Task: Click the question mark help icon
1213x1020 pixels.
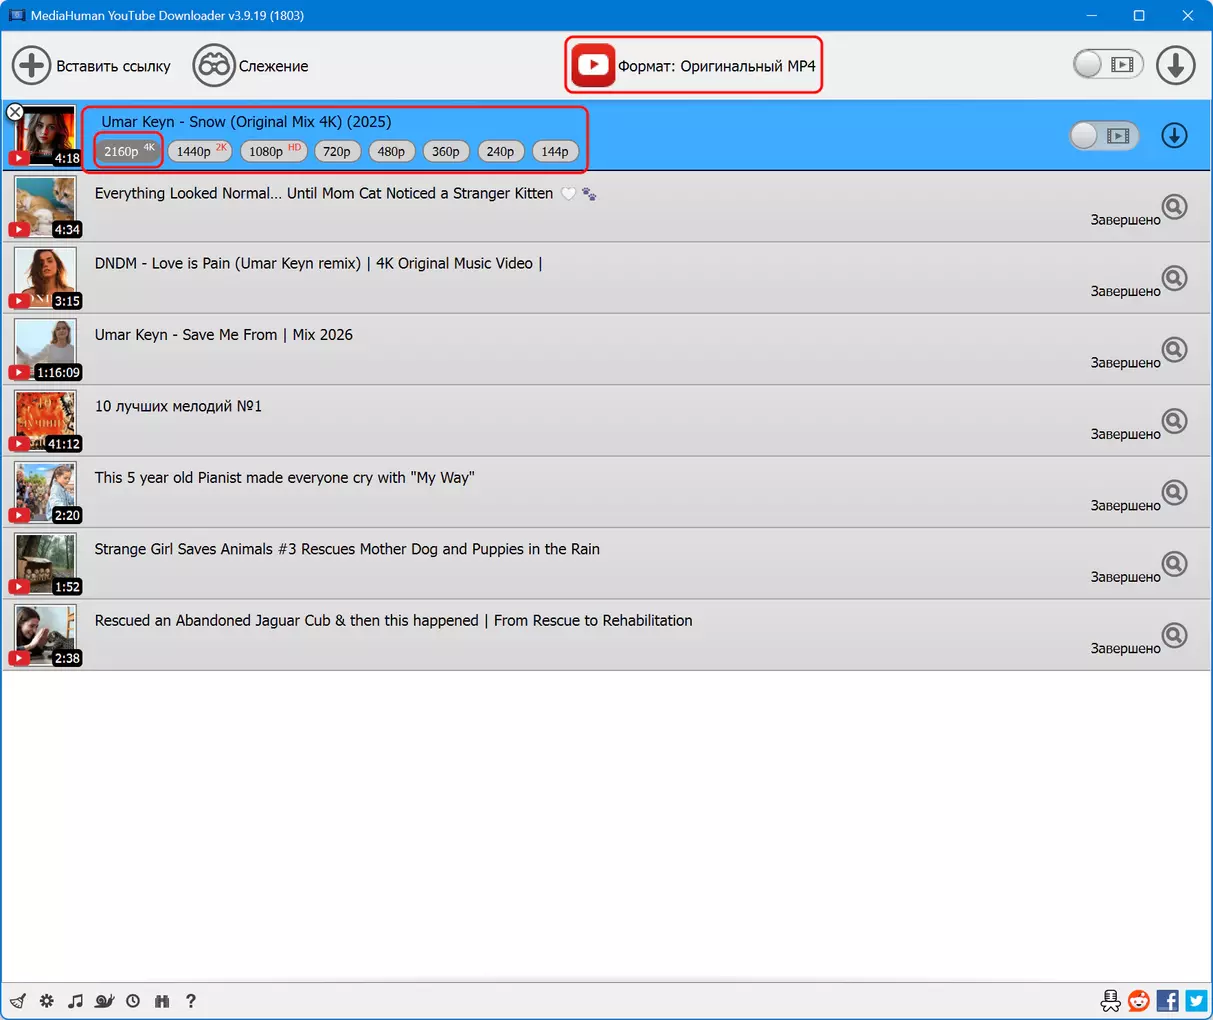Action: click(191, 1001)
